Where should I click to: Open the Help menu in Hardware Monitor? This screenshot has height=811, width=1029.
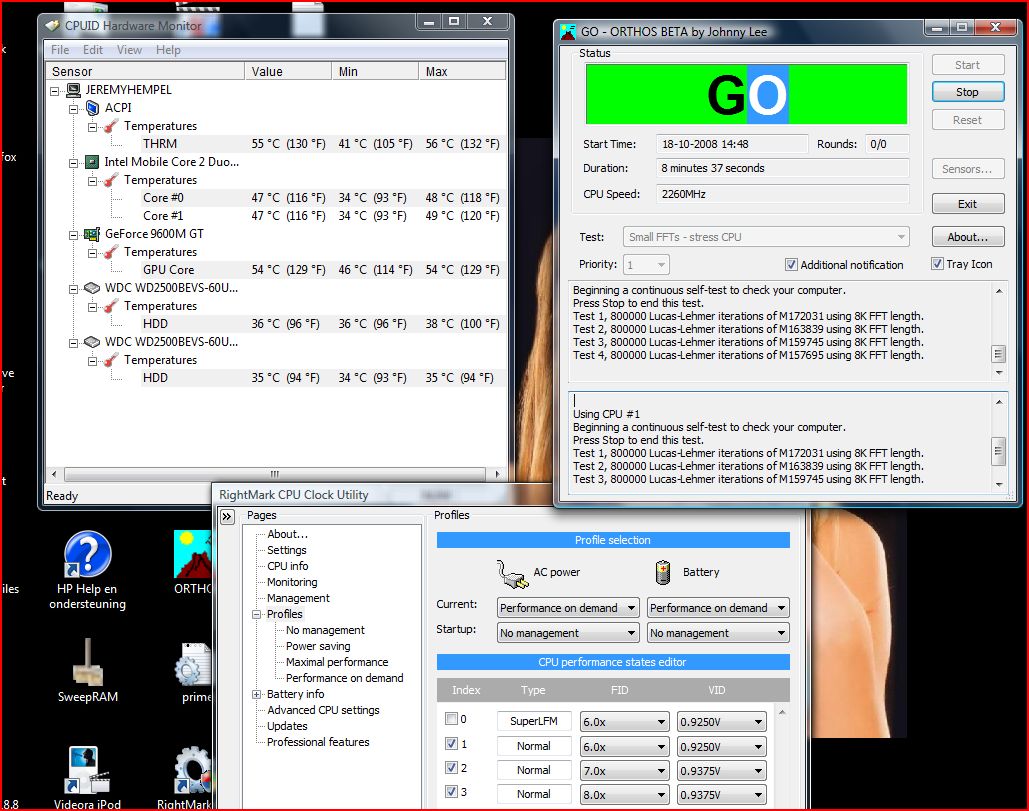[168, 50]
